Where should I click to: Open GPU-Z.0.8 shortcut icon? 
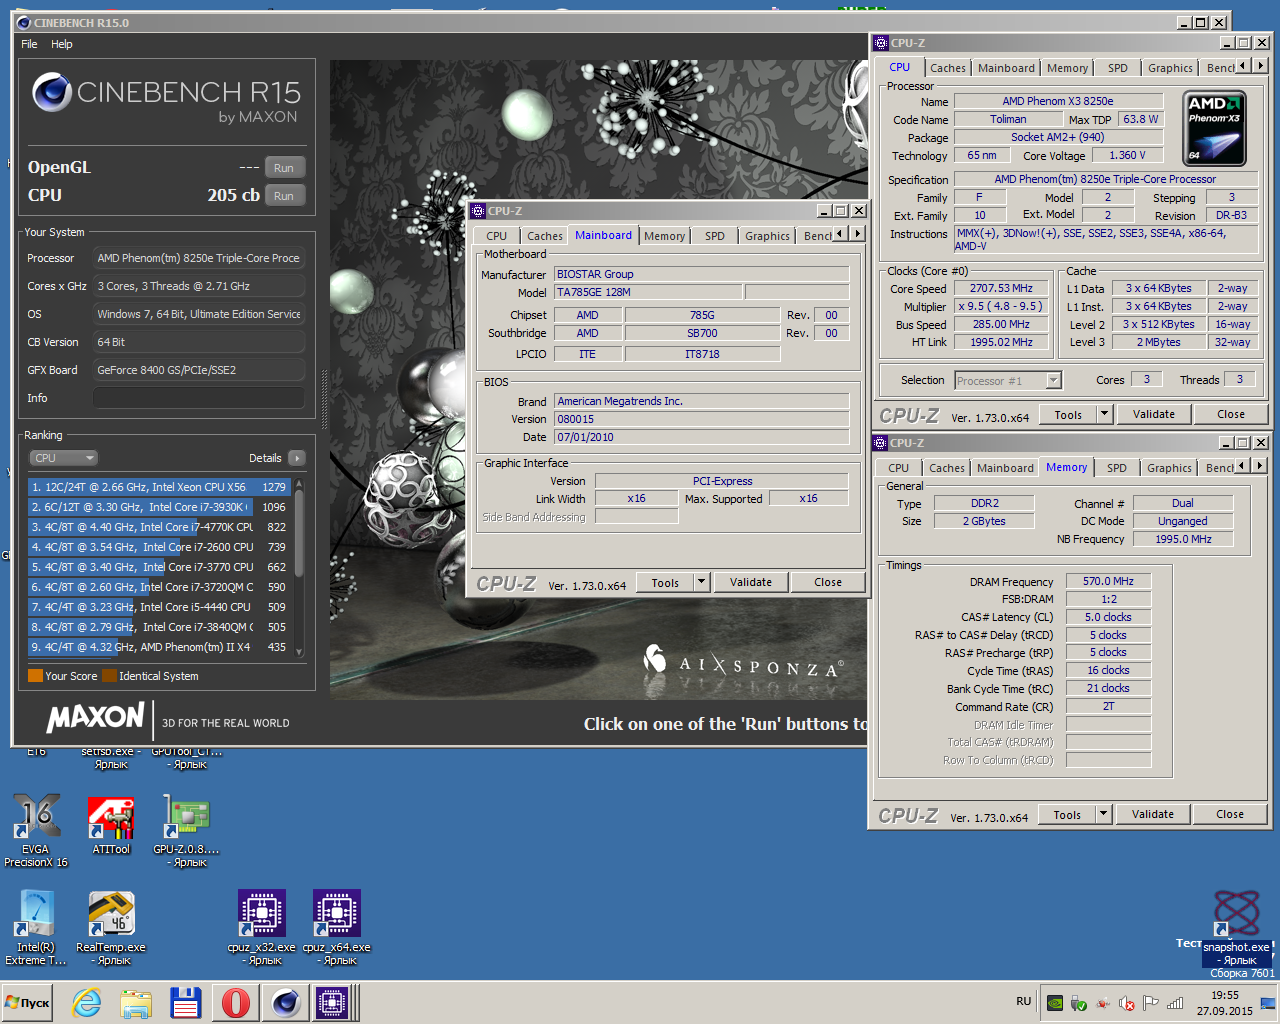click(186, 830)
